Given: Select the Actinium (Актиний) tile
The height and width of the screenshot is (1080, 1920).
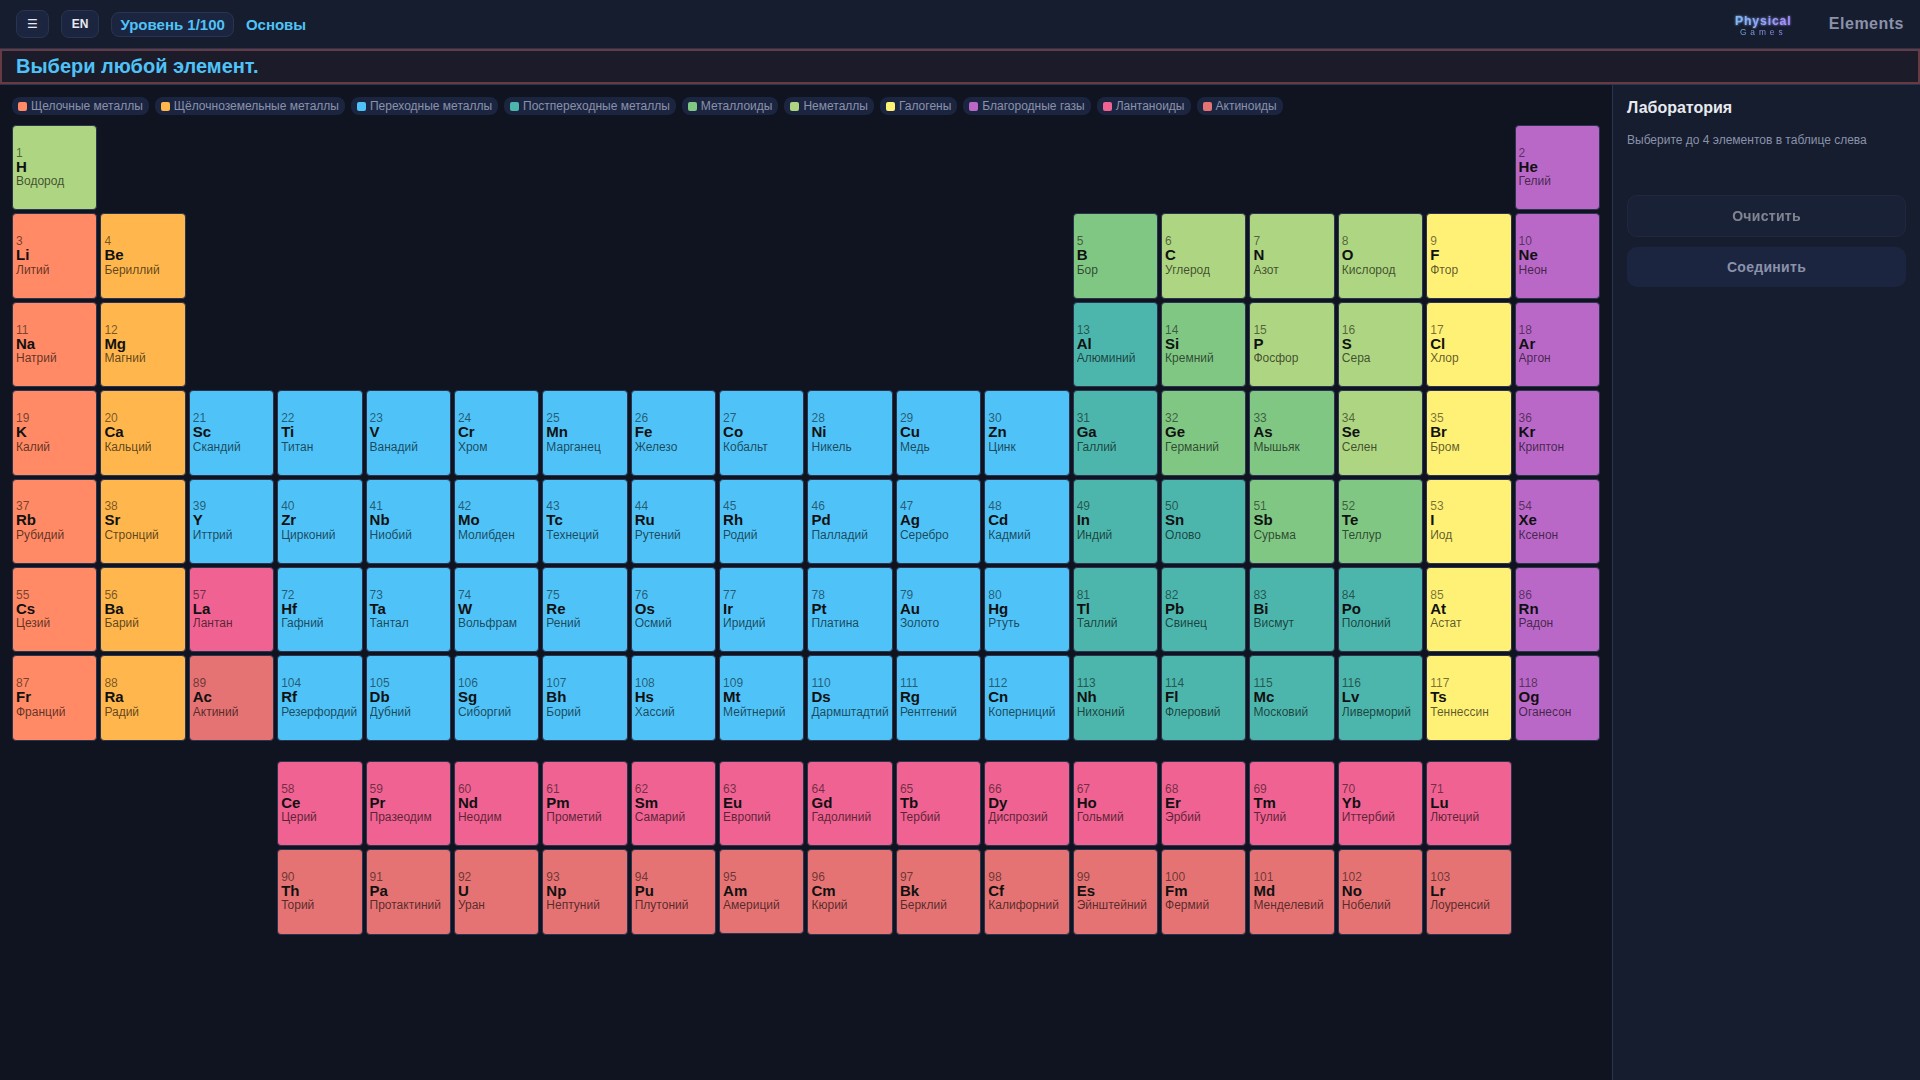Looking at the screenshot, I should coord(231,698).
